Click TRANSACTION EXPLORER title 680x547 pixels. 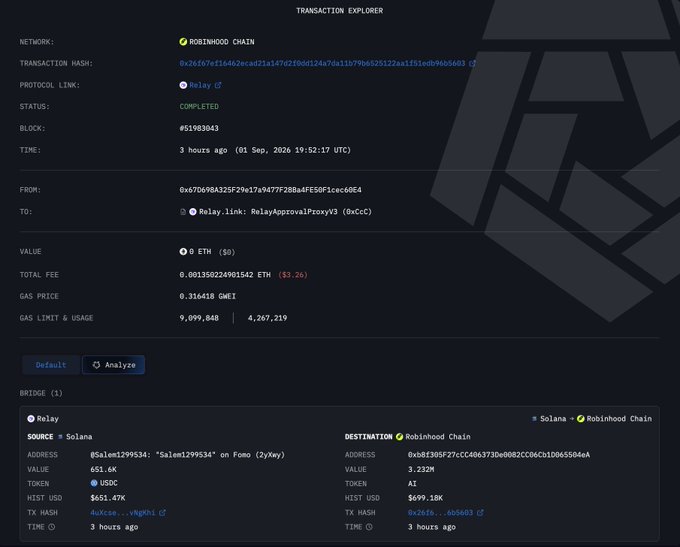[x=340, y=11]
